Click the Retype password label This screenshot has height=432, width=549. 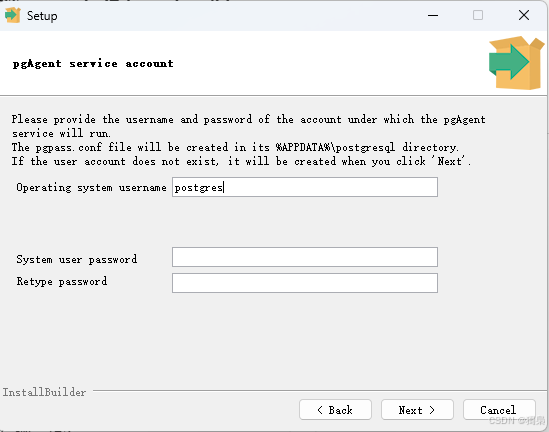62,281
